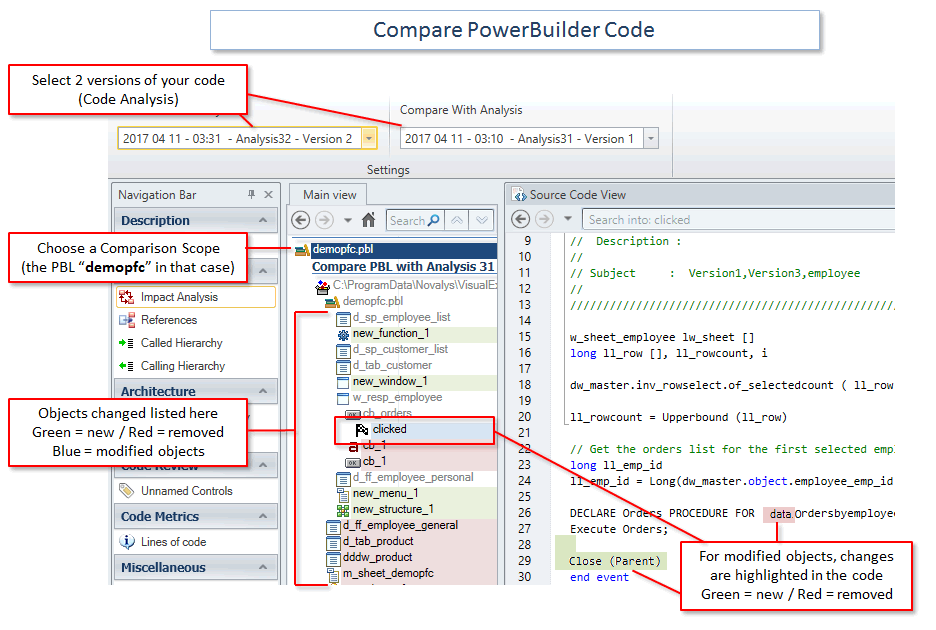The image size is (936, 630).
Task: Click the new_structure_1 structure icon
Action: point(343,511)
